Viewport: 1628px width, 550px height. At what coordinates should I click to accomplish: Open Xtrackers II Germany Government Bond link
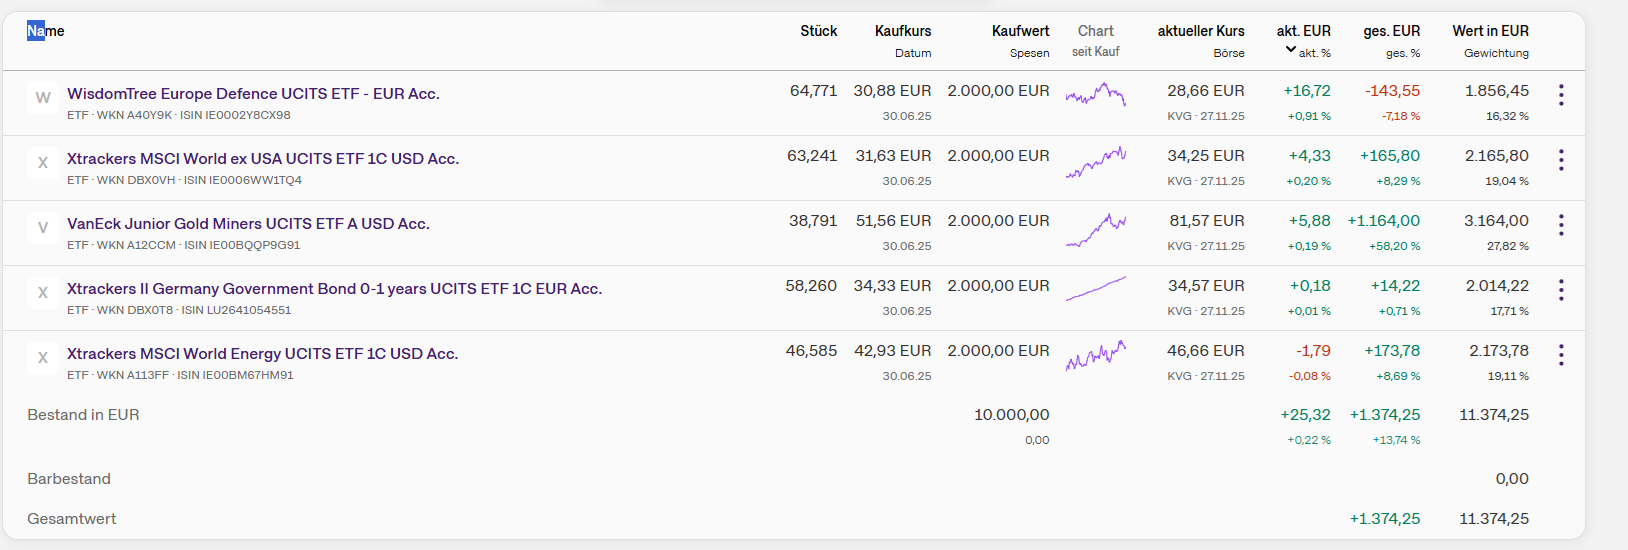pyautogui.click(x=334, y=289)
